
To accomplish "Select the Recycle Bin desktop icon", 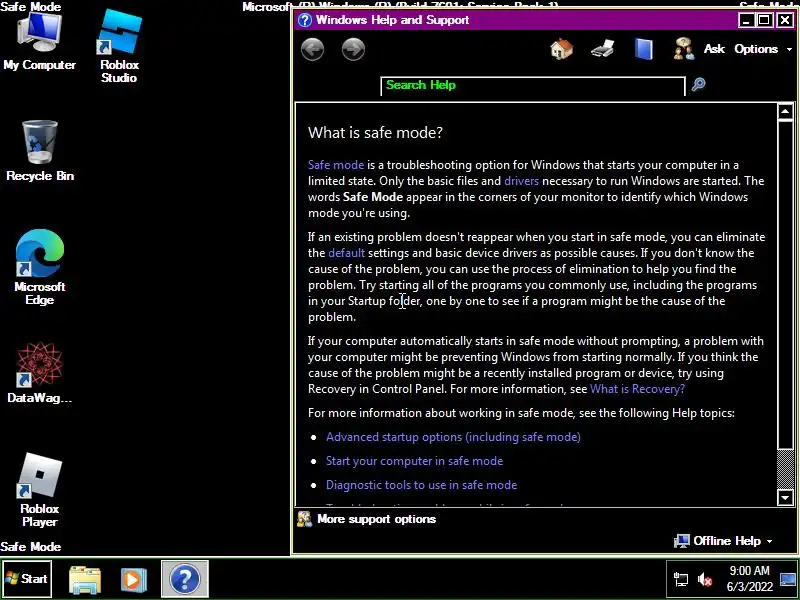I will tap(40, 151).
